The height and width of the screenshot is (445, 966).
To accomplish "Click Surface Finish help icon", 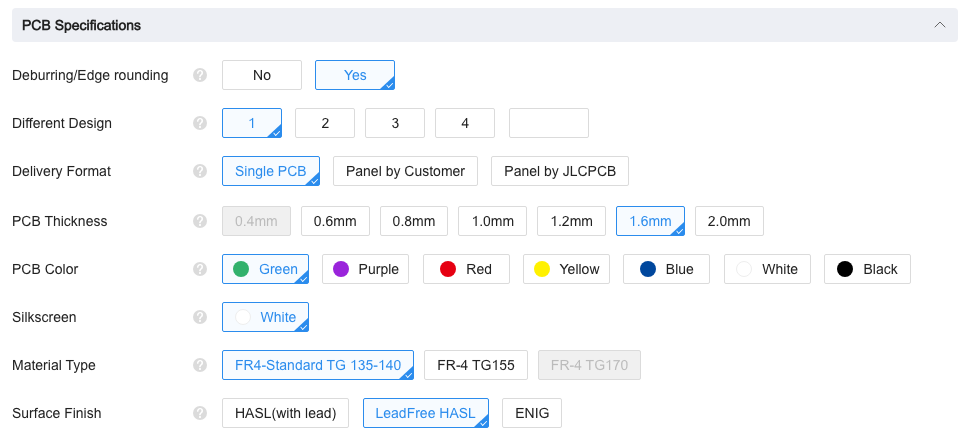I will [200, 413].
